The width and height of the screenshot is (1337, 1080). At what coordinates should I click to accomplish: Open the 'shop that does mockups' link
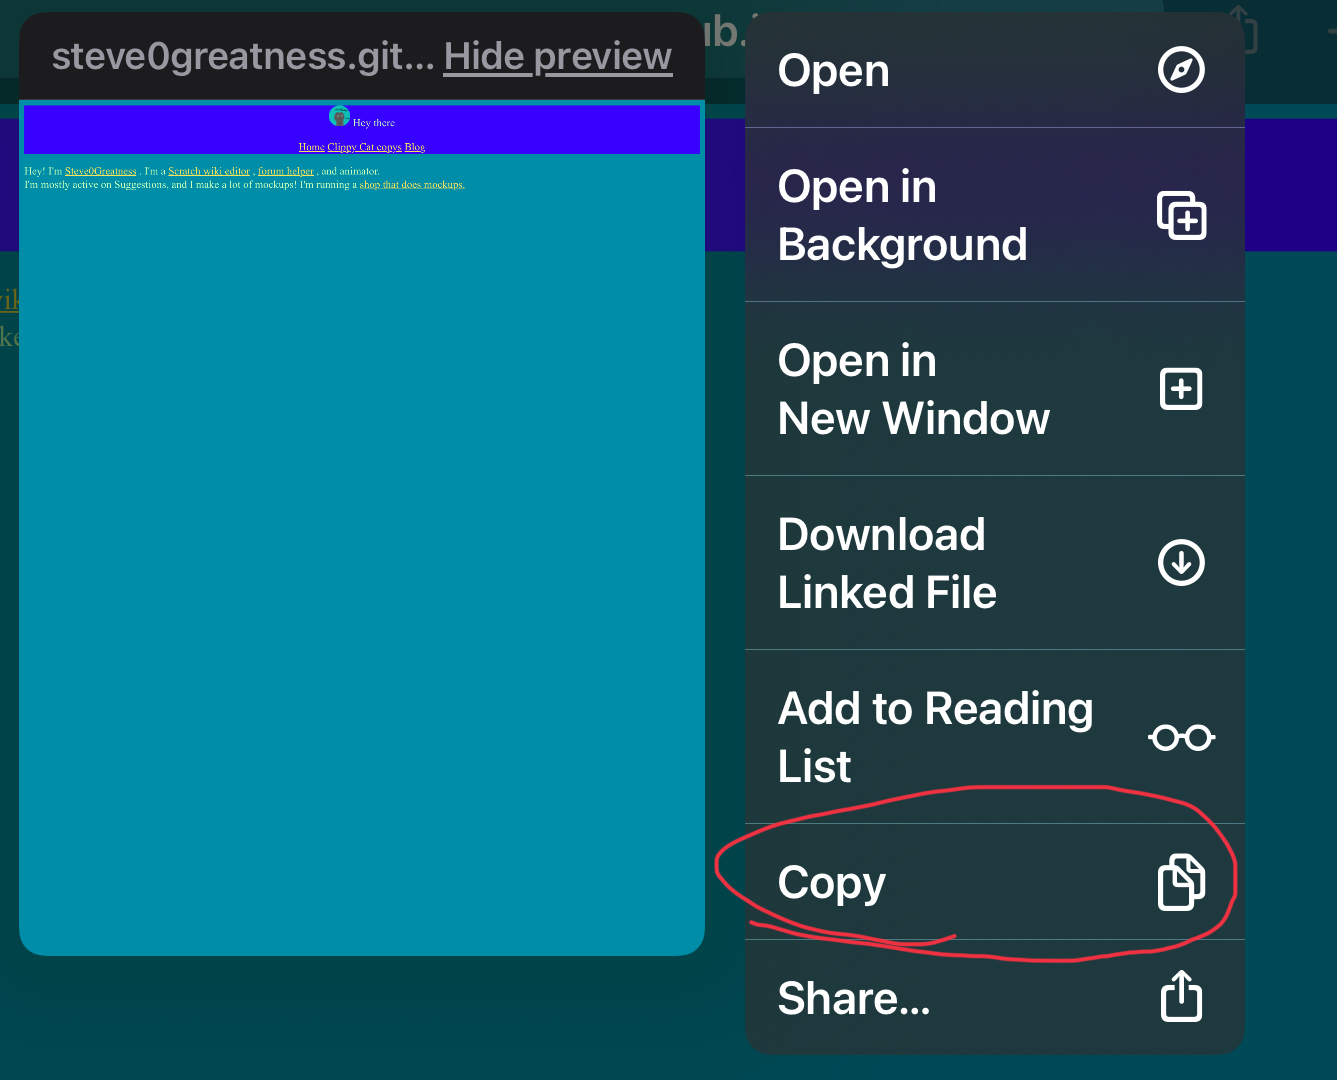(x=412, y=185)
